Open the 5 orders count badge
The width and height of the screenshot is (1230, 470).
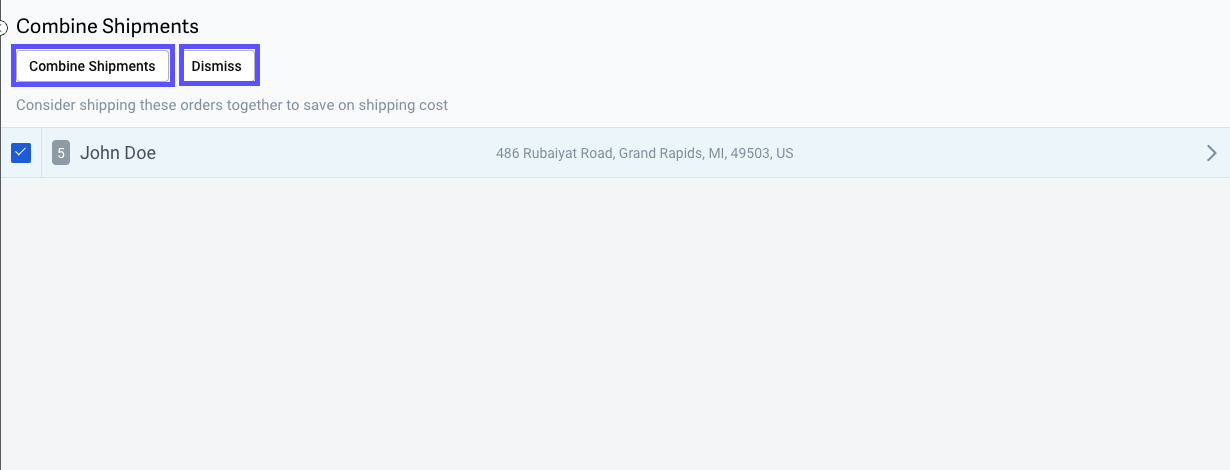pyautogui.click(x=61, y=153)
